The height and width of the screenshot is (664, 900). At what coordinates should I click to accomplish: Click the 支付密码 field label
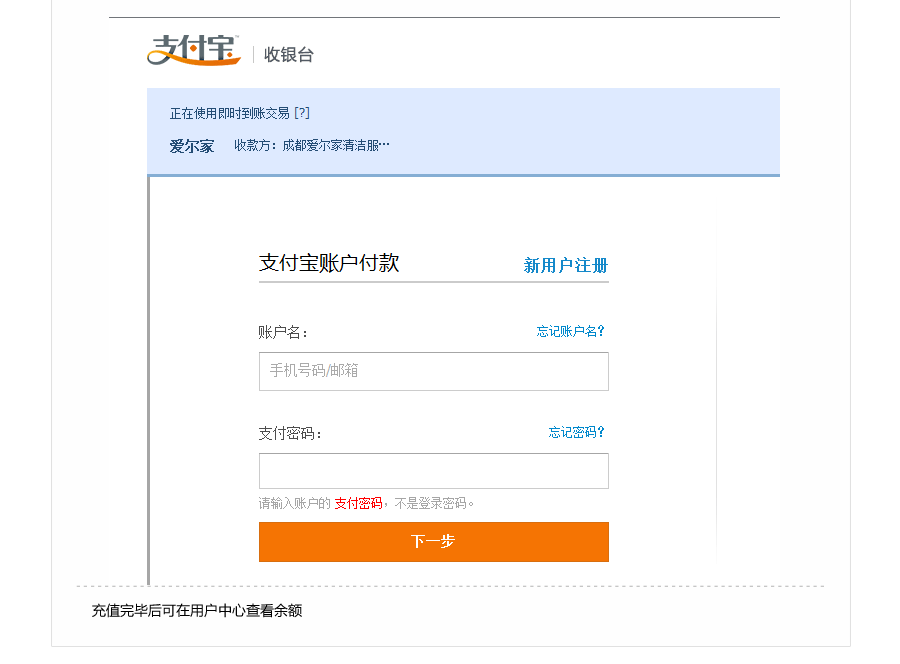coord(290,433)
